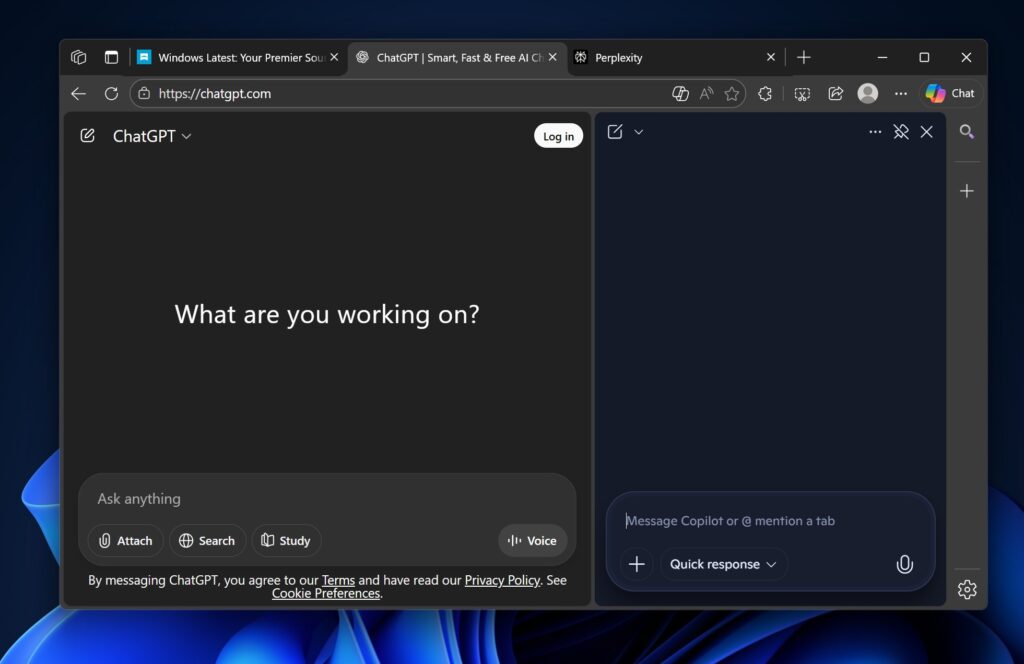Screen dimensions: 1024x664
Task: Activate Copilot microphone input
Action: click(904, 564)
